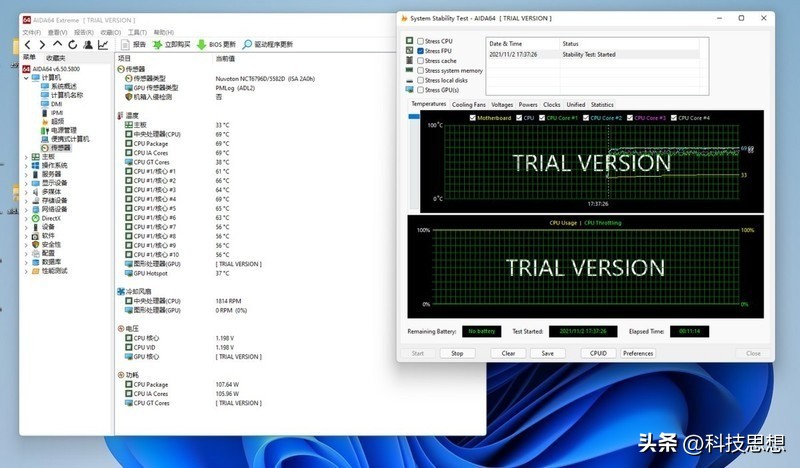This screenshot has width=800, height=468.
Task: Click the BIOS 更新 toolbar icon
Action: point(202,45)
